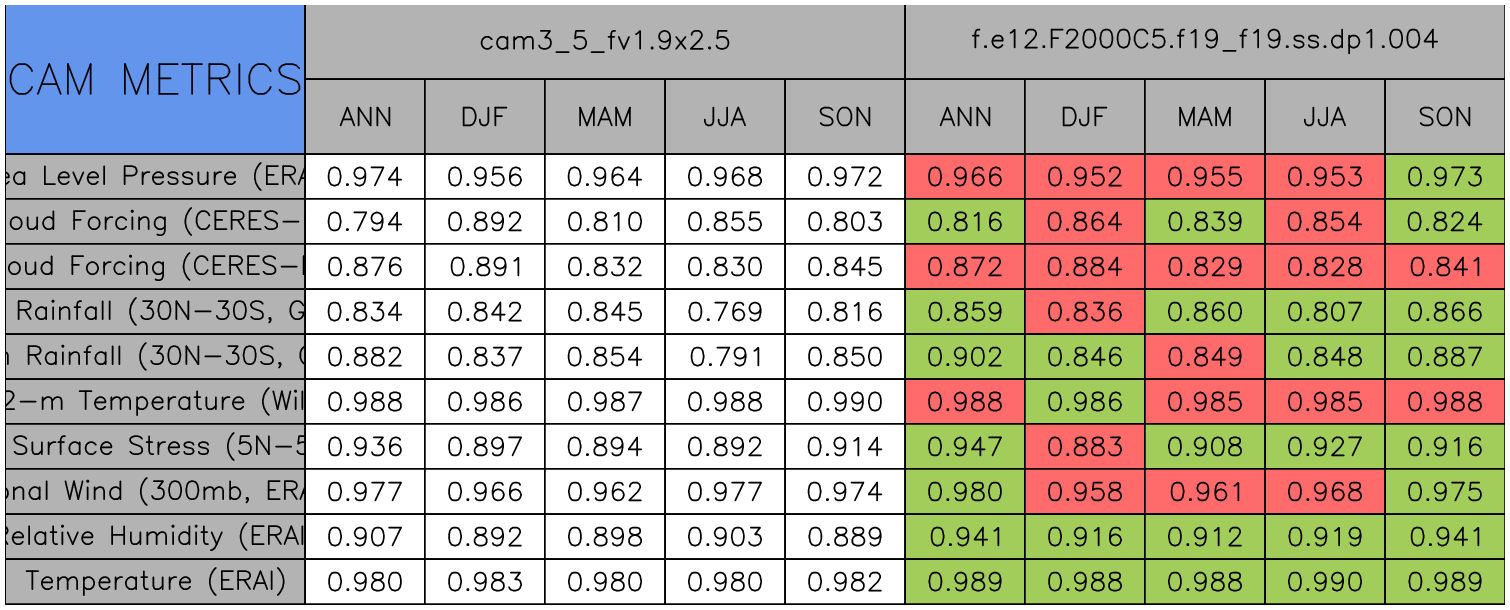Viewport: 1510px width, 610px height.
Task: Click the SON header under the f.e12 model
Action: [x=1445, y=117]
